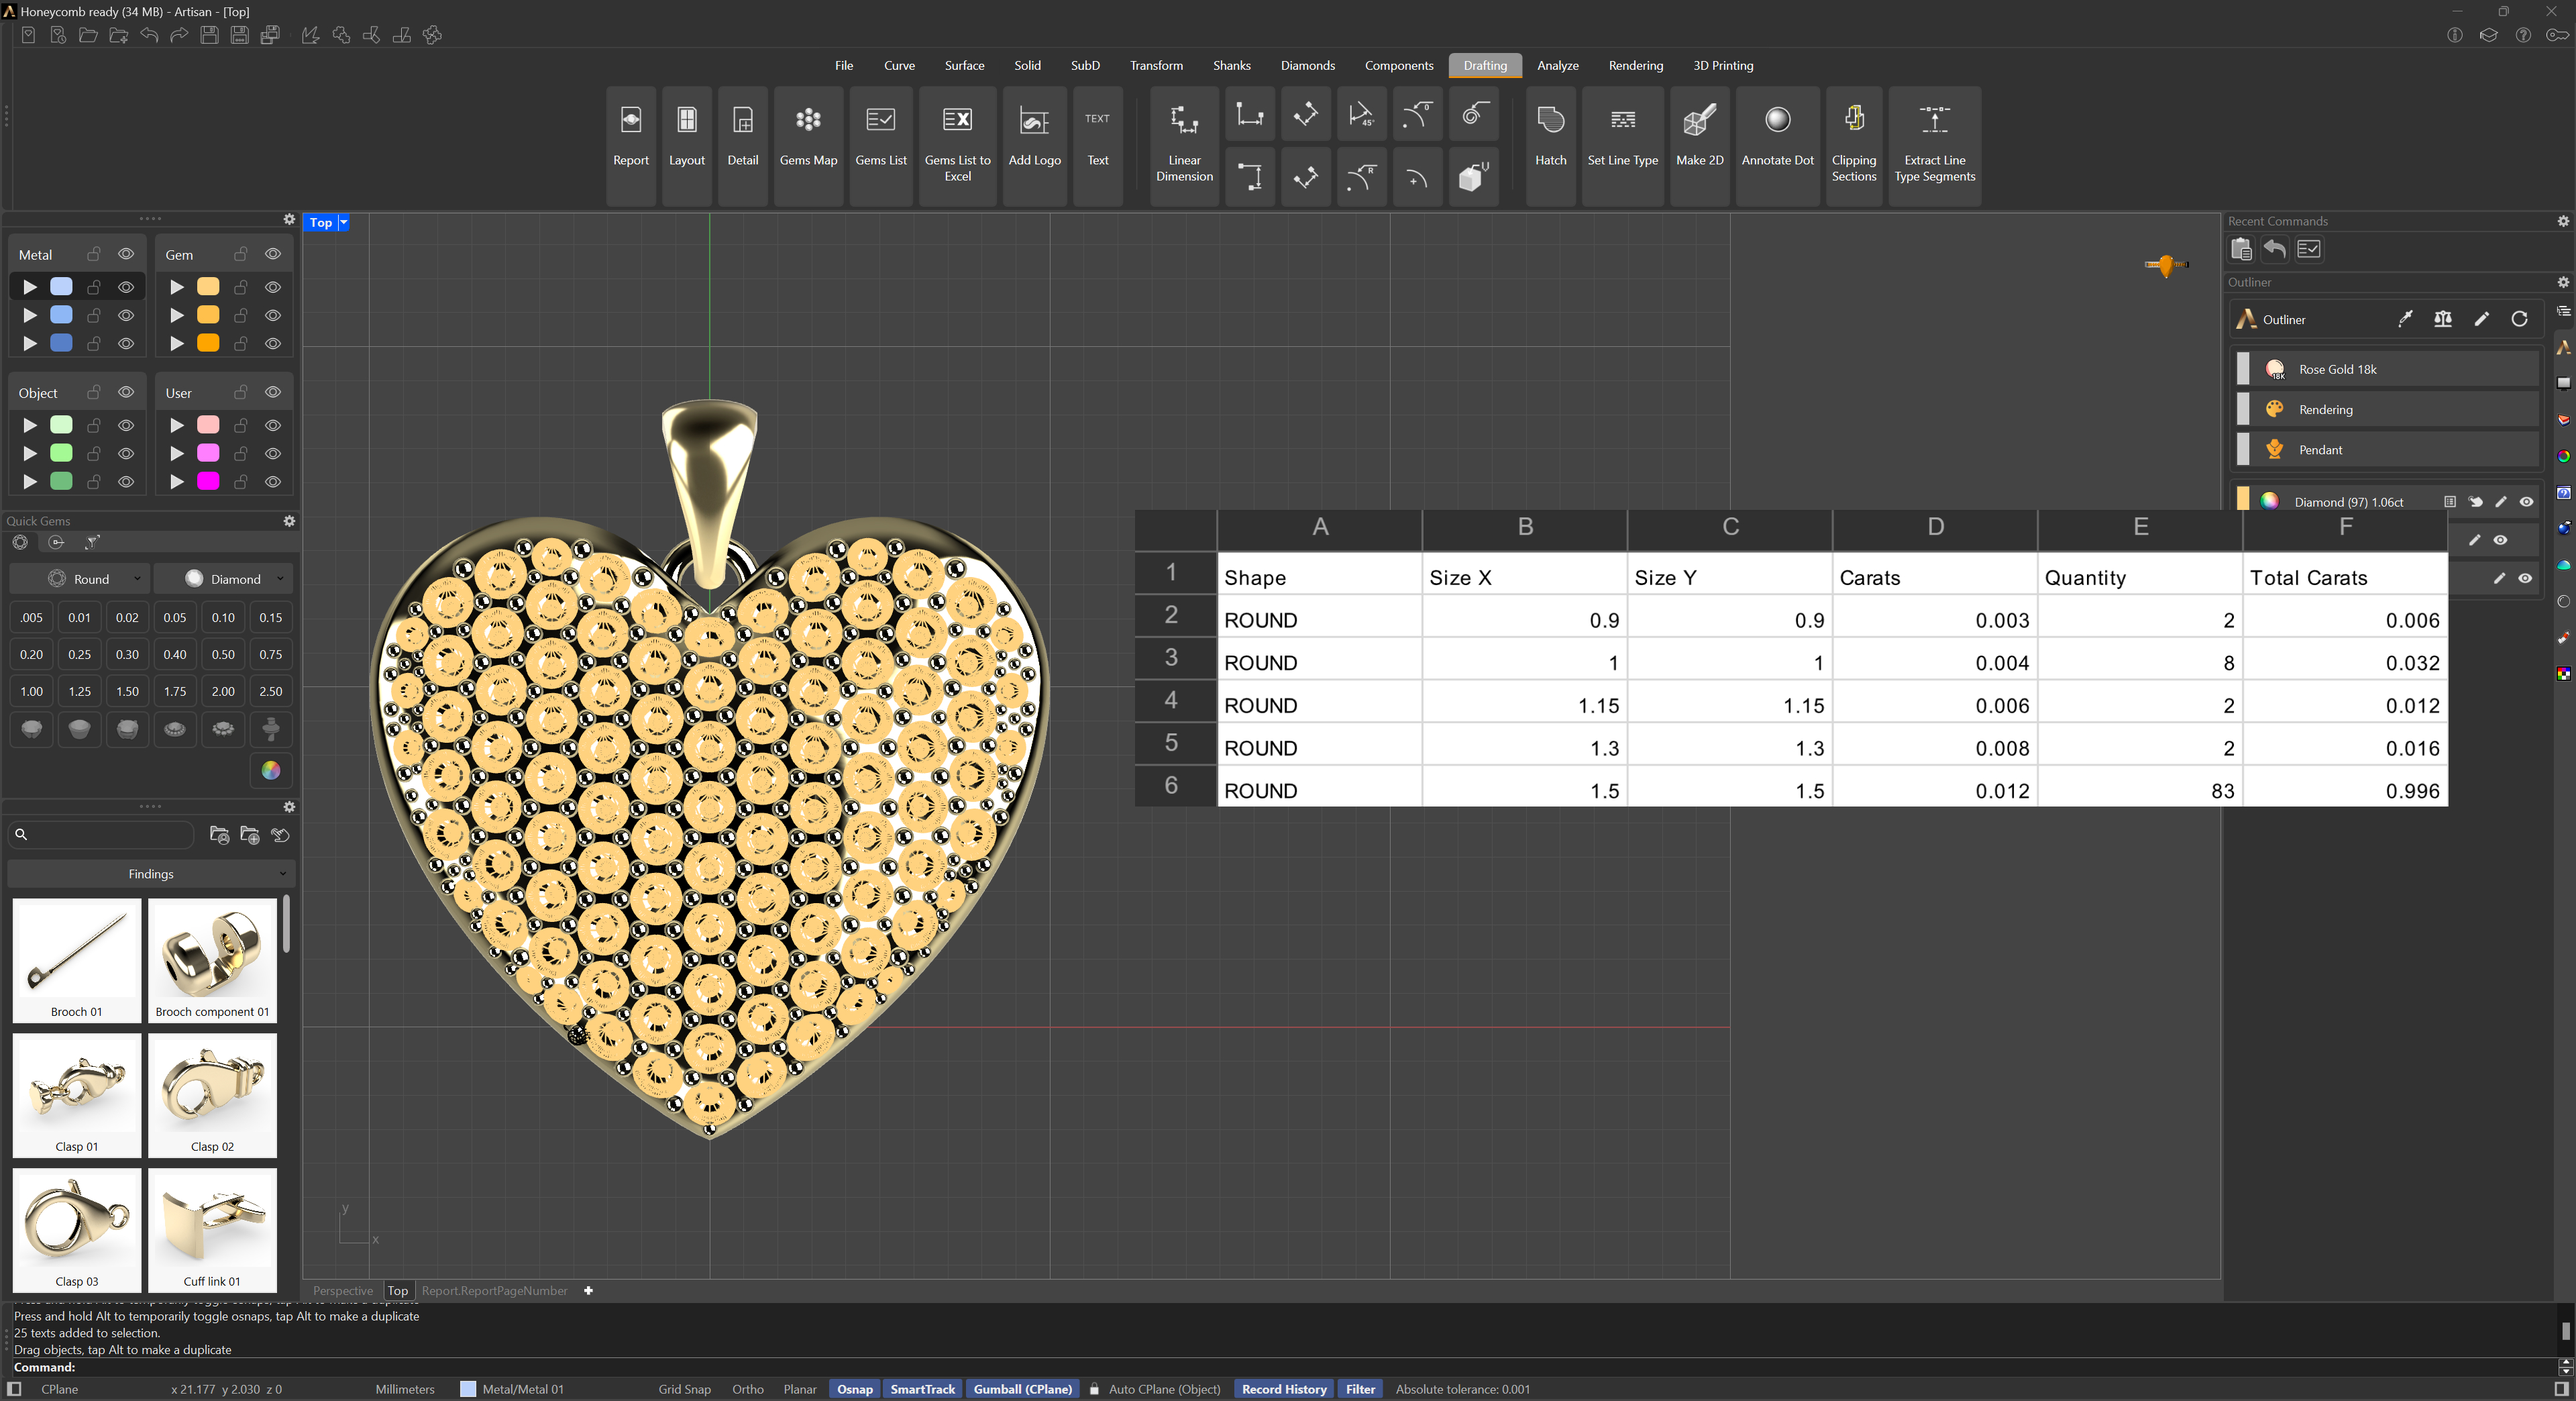Expand the first Object sublayer arrow
Viewport: 2576px width, 1401px height.
[x=30, y=425]
